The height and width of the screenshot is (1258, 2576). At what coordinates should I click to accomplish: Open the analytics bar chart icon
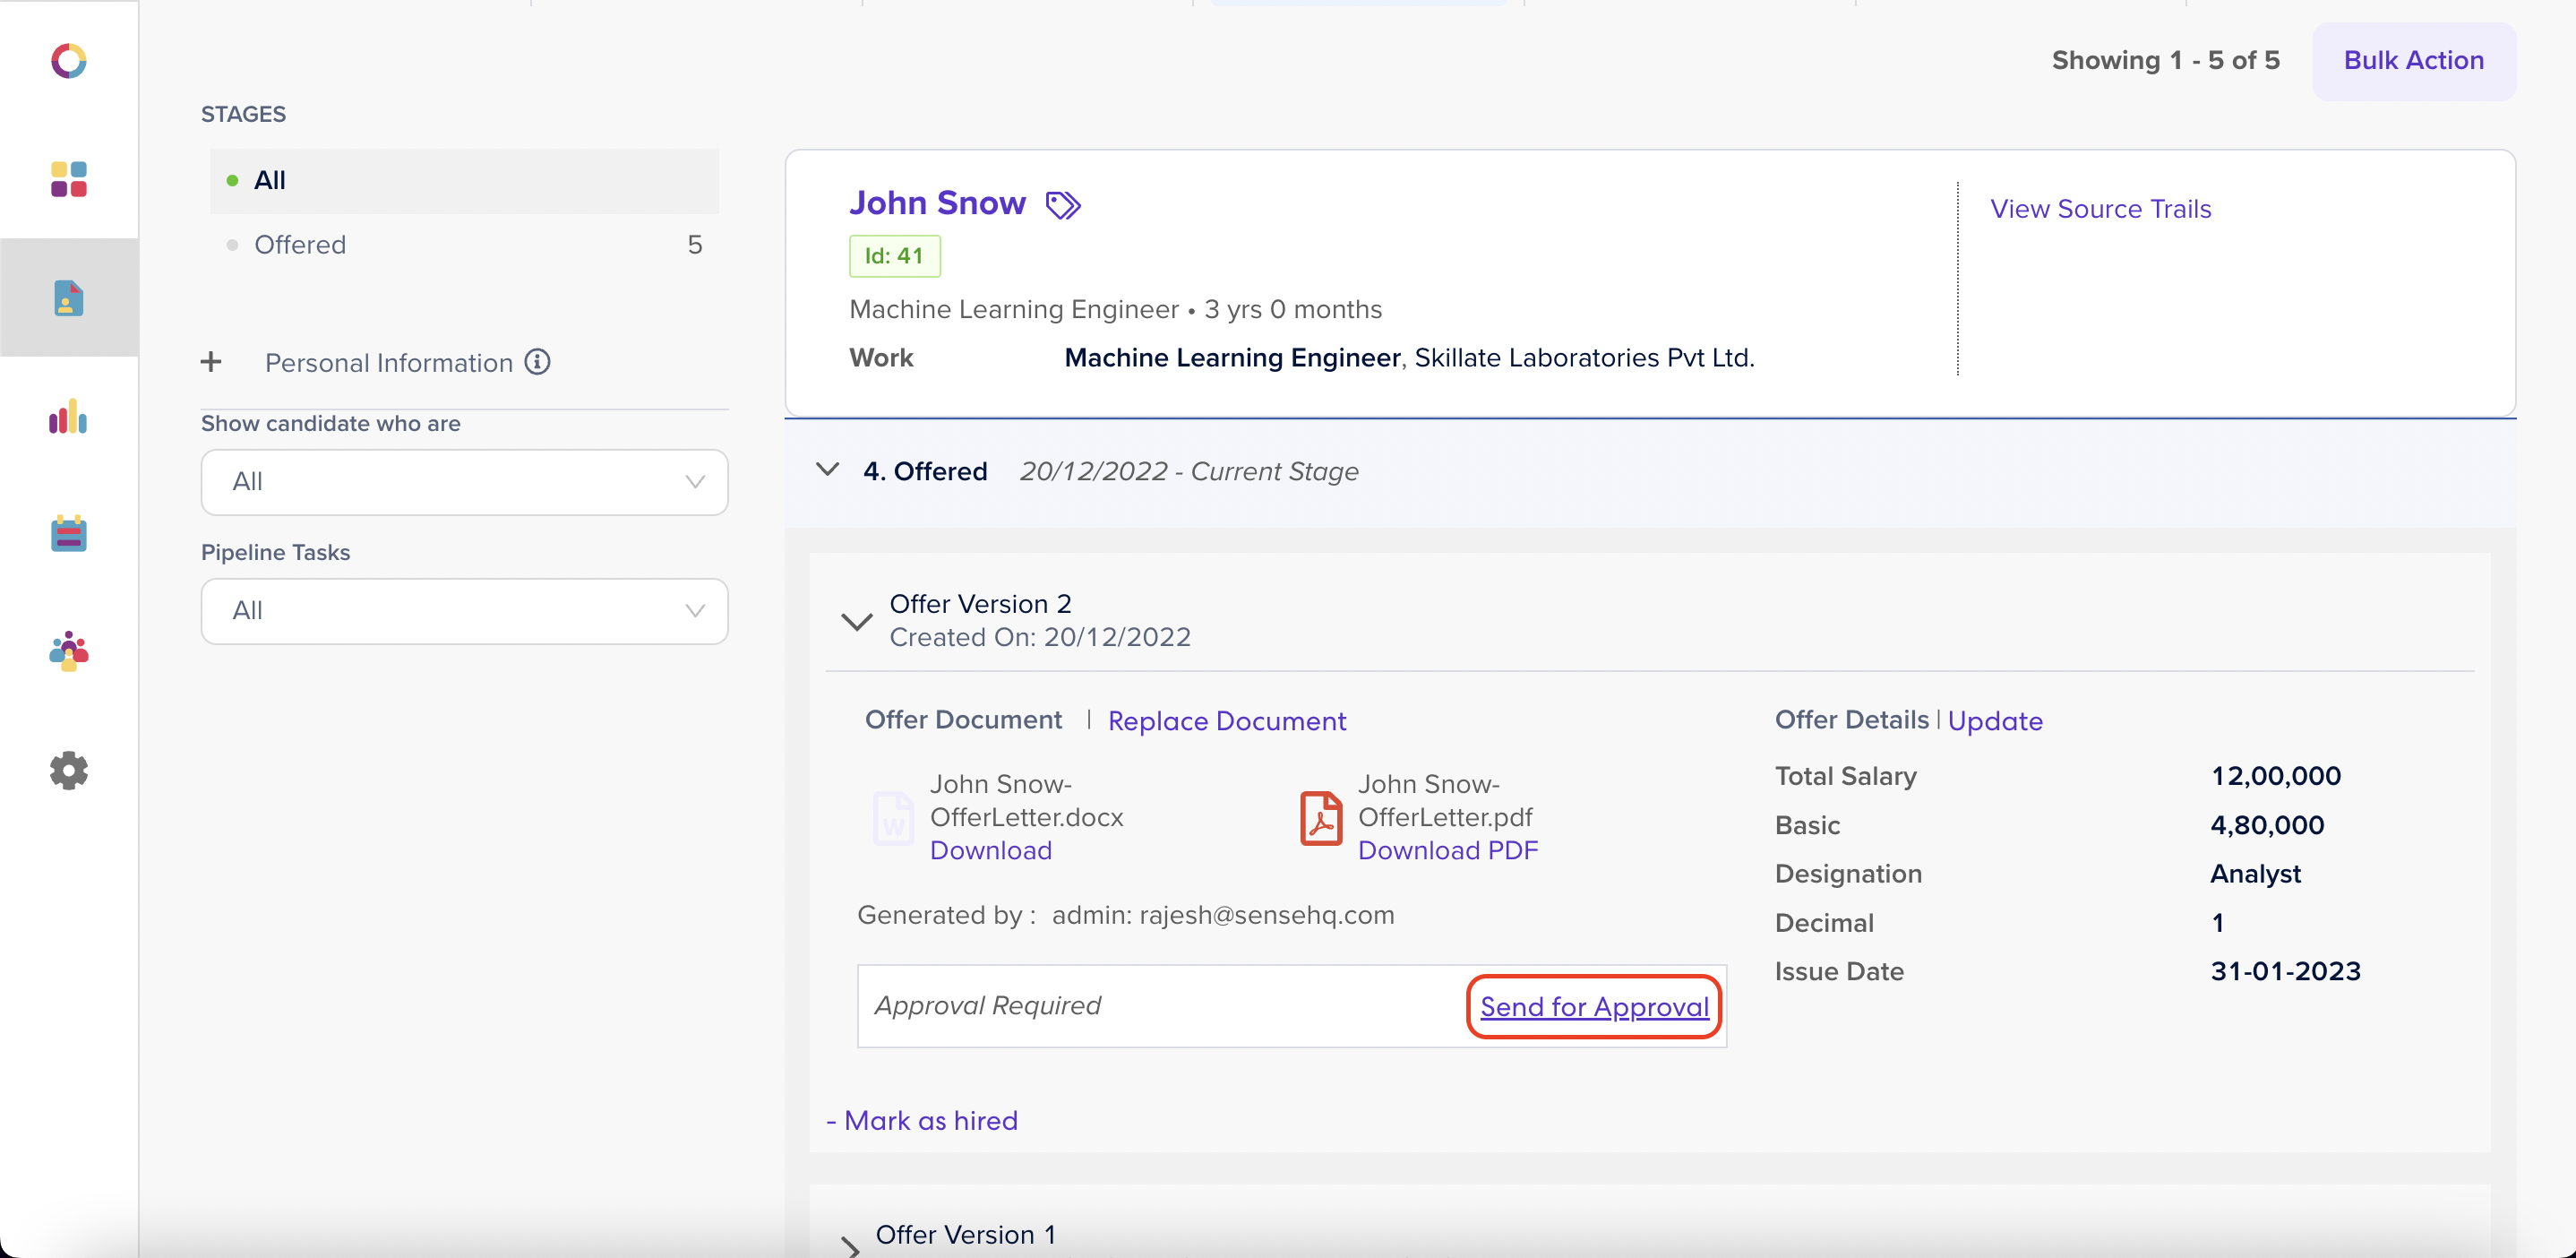(68, 417)
